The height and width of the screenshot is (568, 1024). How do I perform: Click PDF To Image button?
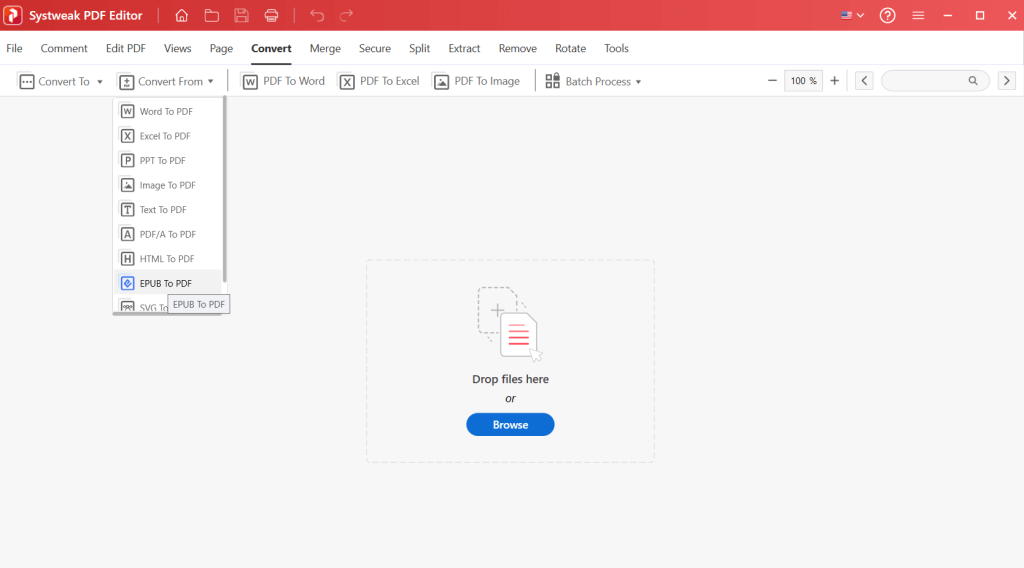coord(477,82)
